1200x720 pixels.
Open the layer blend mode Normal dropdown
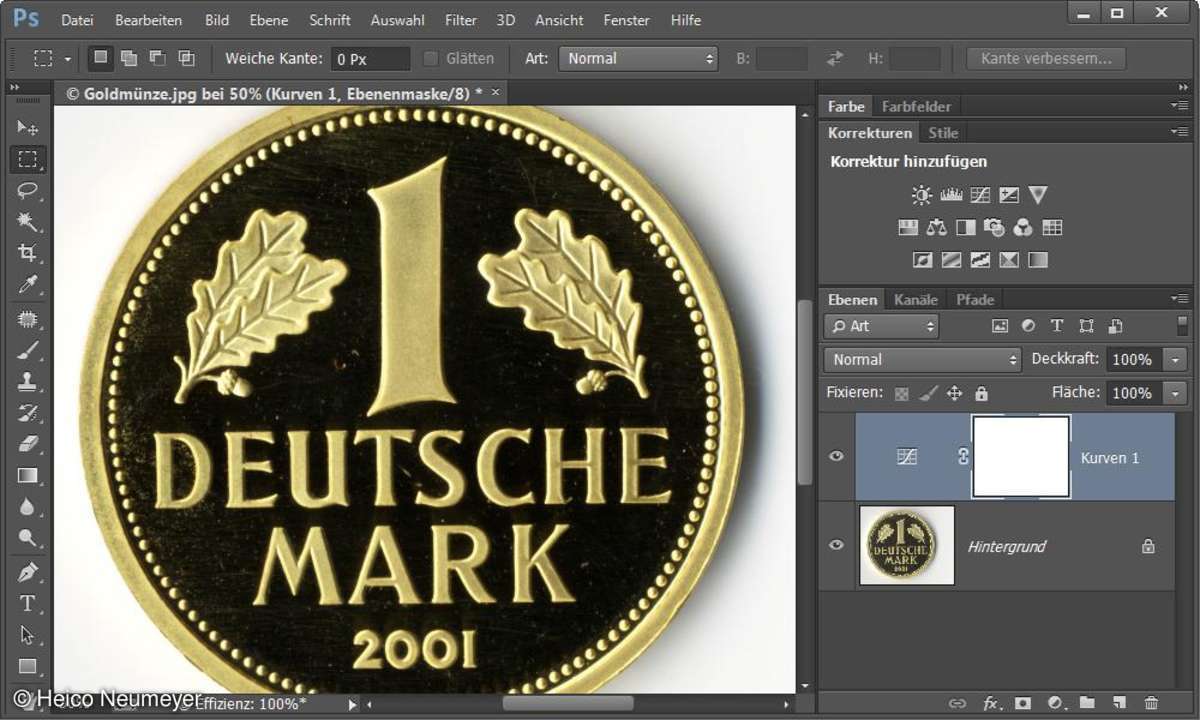(x=922, y=360)
